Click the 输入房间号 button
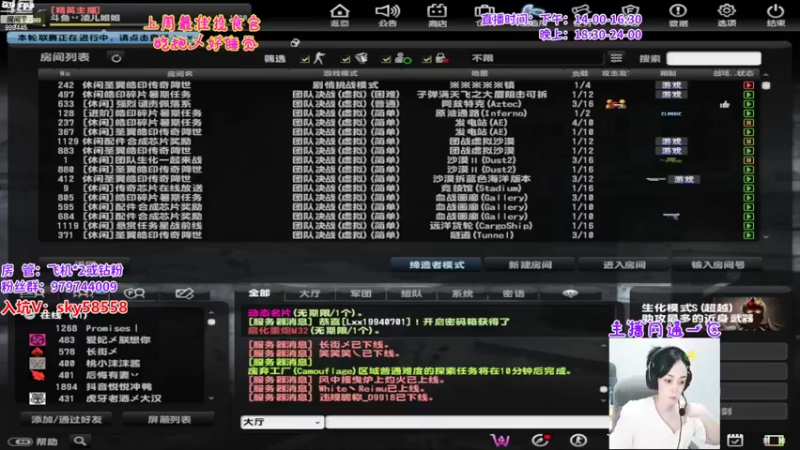 717,265
